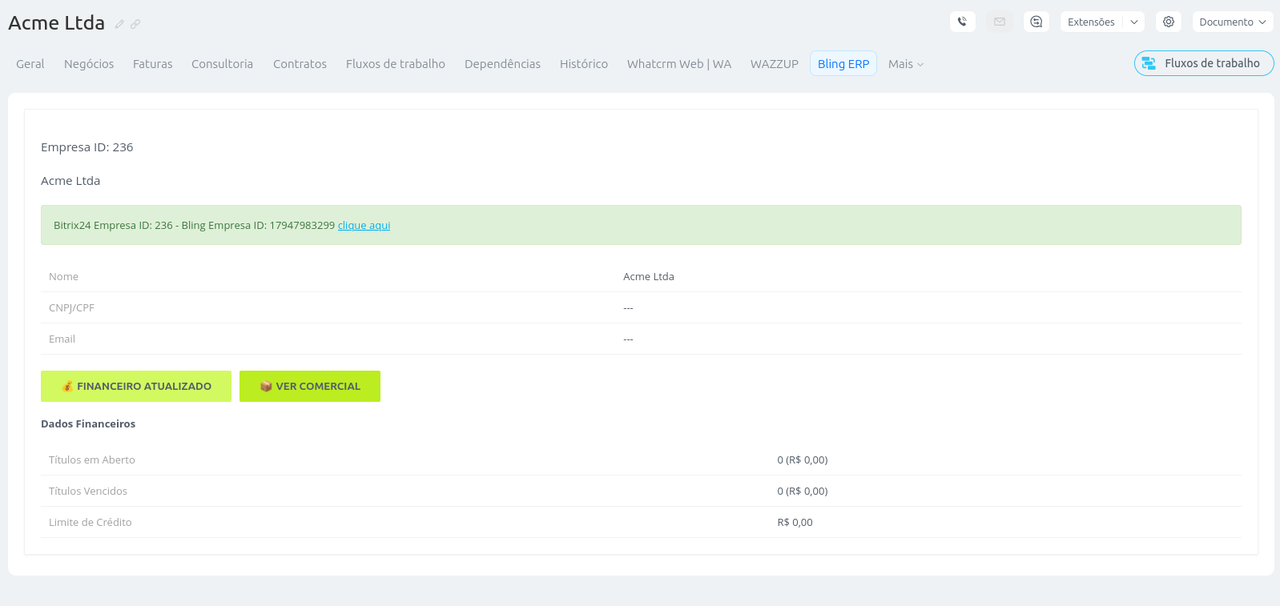Open settings with the gear icon
Screen dimensions: 1280x606
[1168, 22]
